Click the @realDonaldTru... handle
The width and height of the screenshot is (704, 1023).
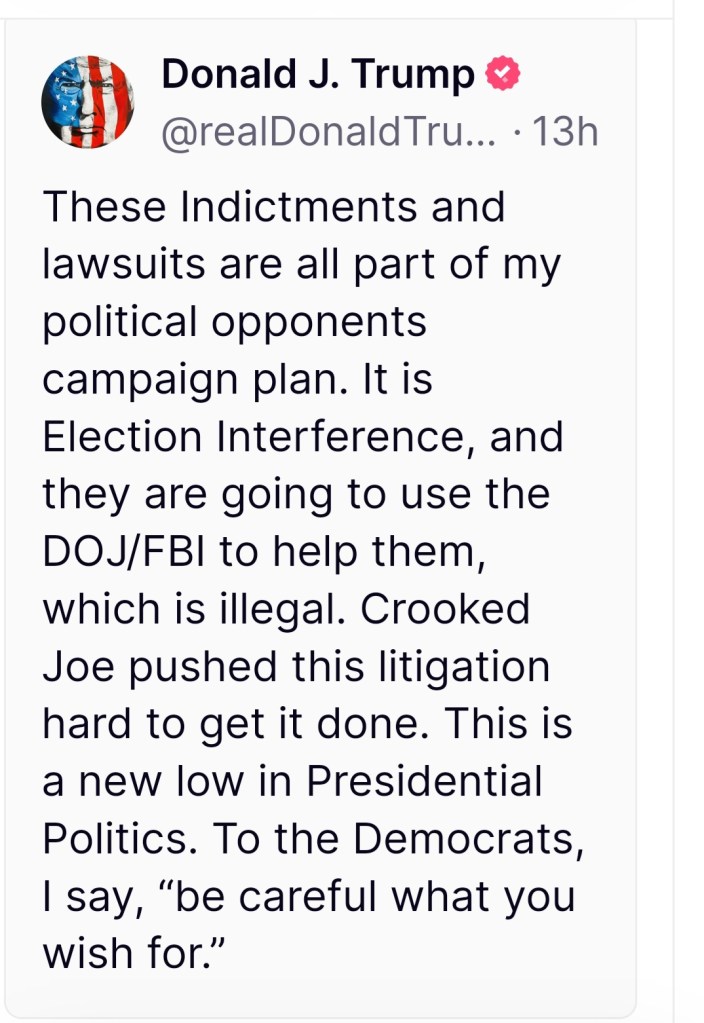click(329, 131)
